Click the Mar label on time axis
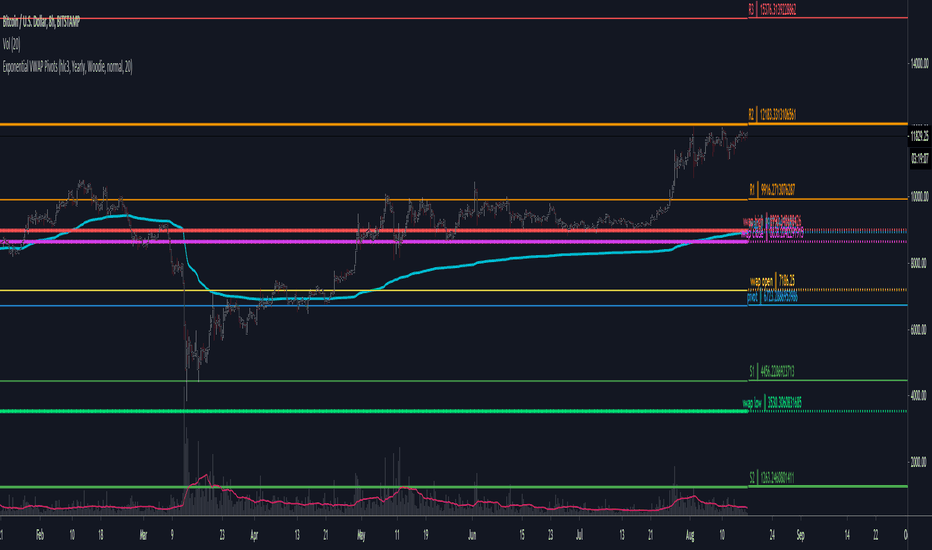The width and height of the screenshot is (932, 550). (x=143, y=535)
